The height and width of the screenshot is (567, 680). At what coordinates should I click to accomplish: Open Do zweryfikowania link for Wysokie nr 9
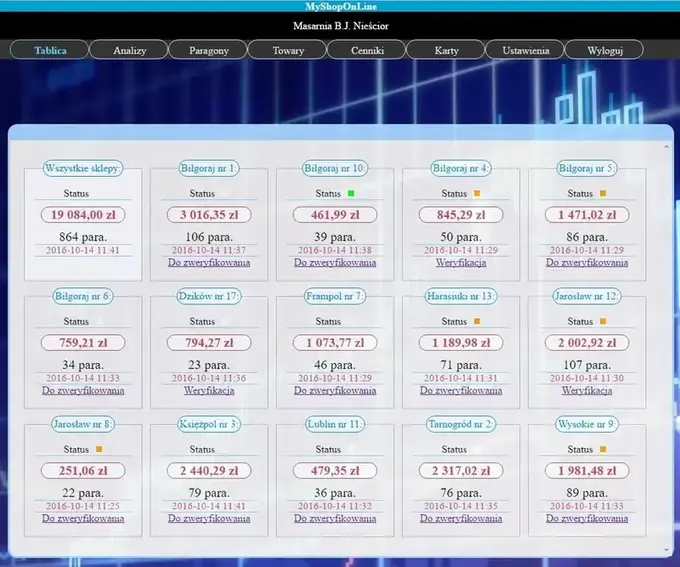(x=587, y=518)
